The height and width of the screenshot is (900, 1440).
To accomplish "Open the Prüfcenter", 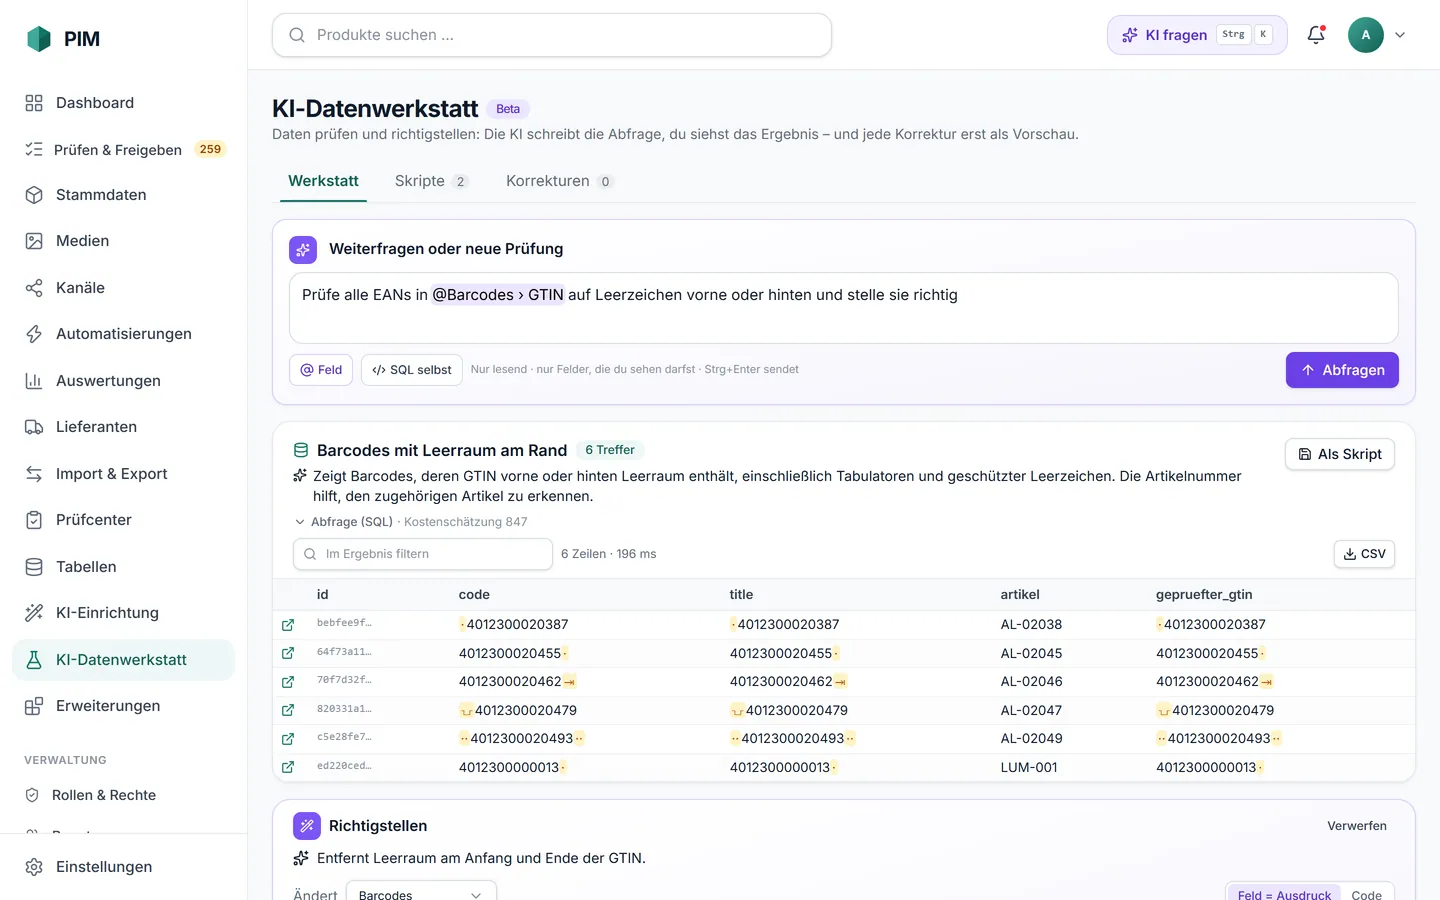I will (123, 520).
